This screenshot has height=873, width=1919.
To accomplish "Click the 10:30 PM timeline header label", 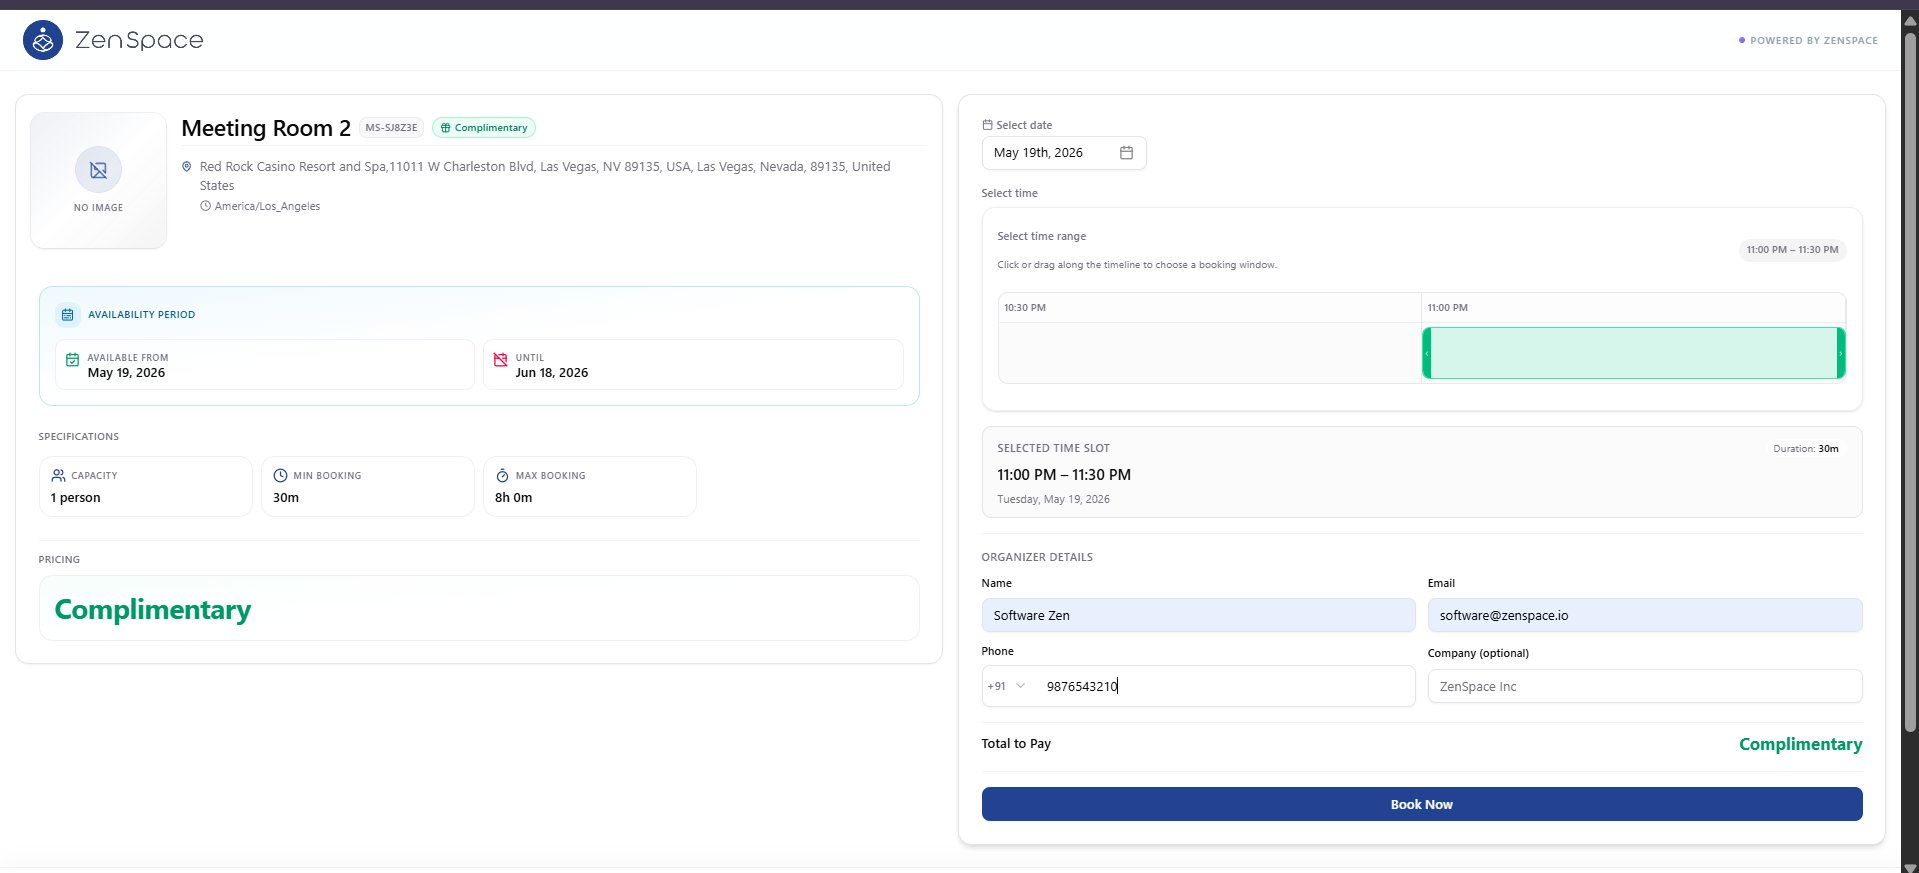I will [x=1025, y=308].
